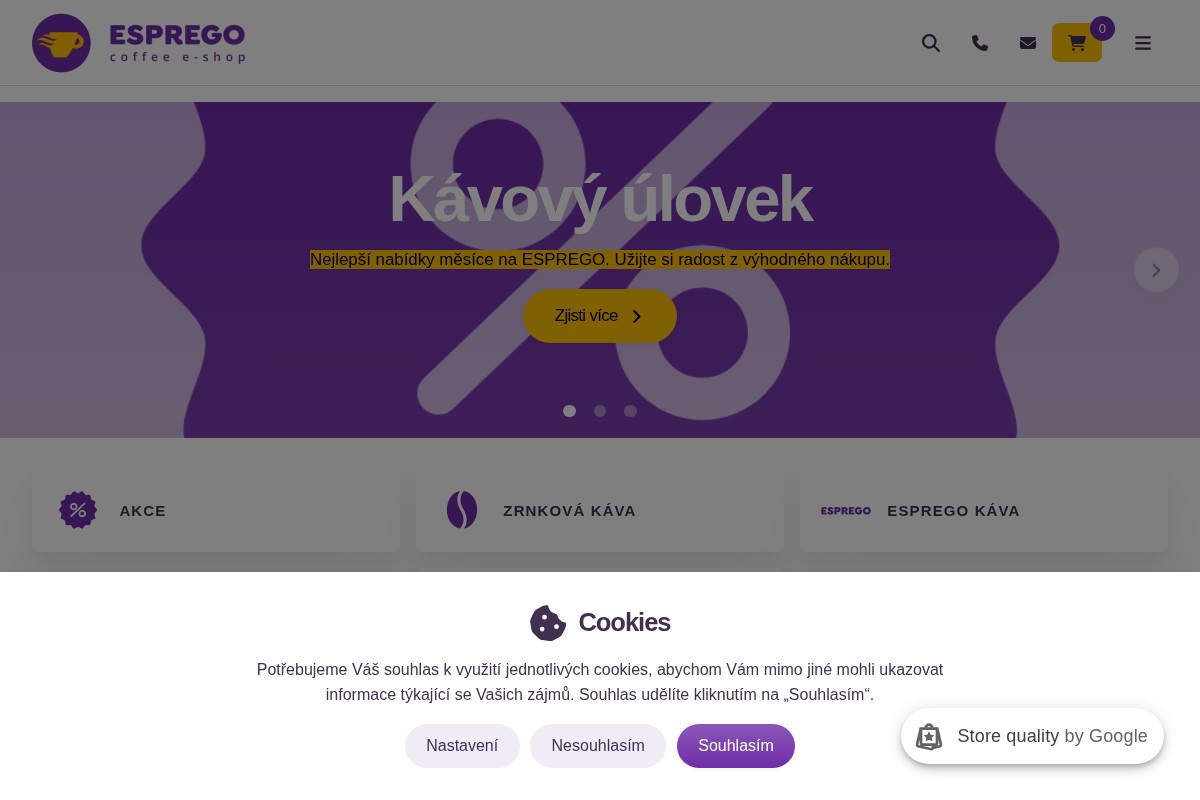The image size is (1200, 800).
Task: Select the second carousel dot
Action: [x=600, y=411]
